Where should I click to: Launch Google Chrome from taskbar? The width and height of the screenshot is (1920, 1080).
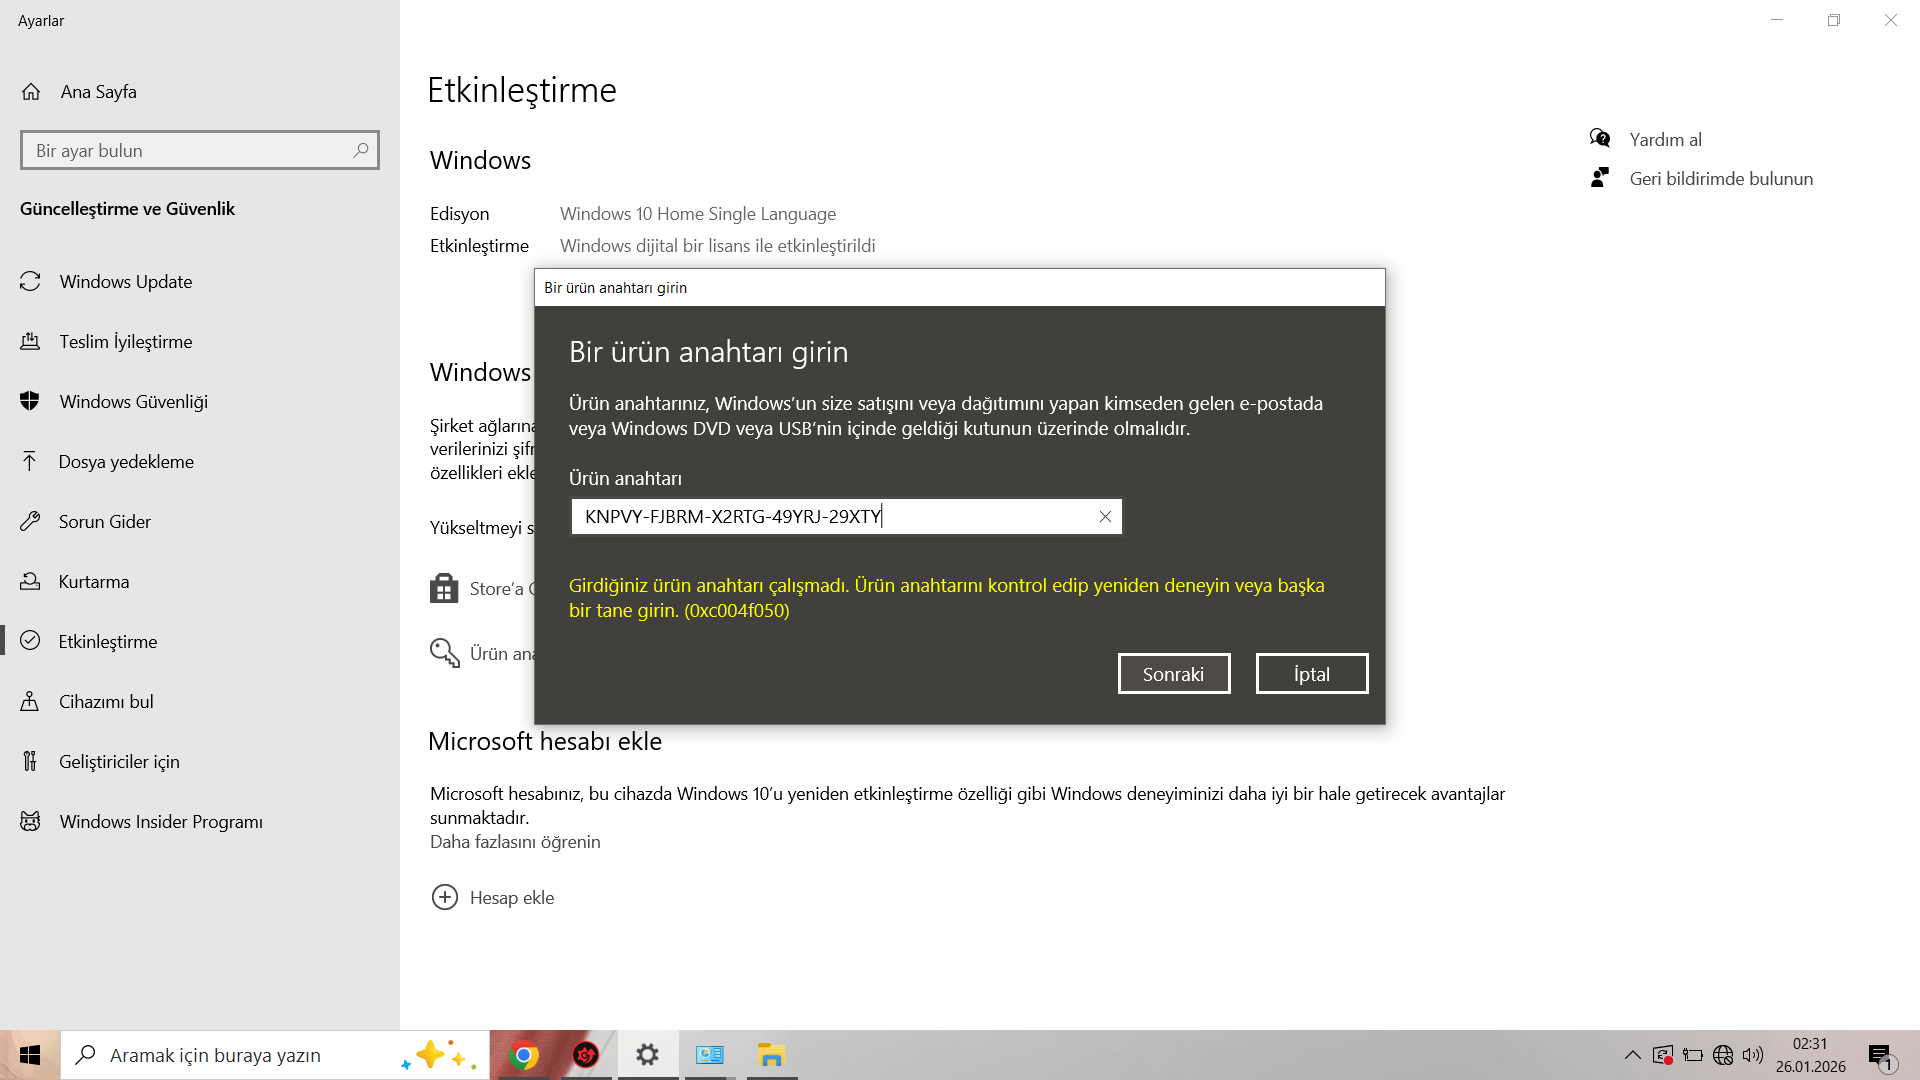click(524, 1055)
